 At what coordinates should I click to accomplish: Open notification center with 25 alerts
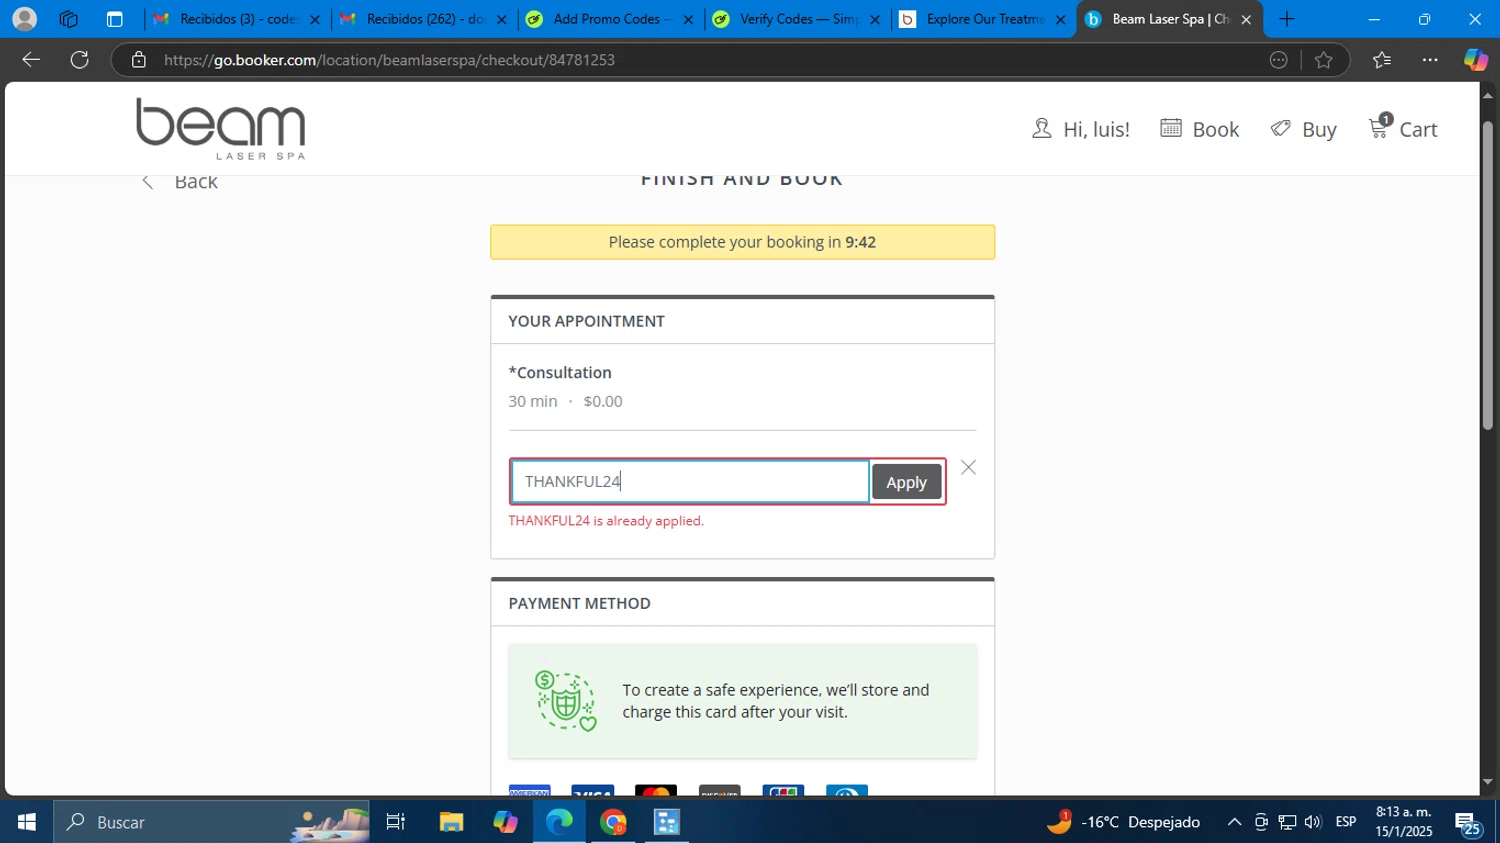[x=1468, y=823]
